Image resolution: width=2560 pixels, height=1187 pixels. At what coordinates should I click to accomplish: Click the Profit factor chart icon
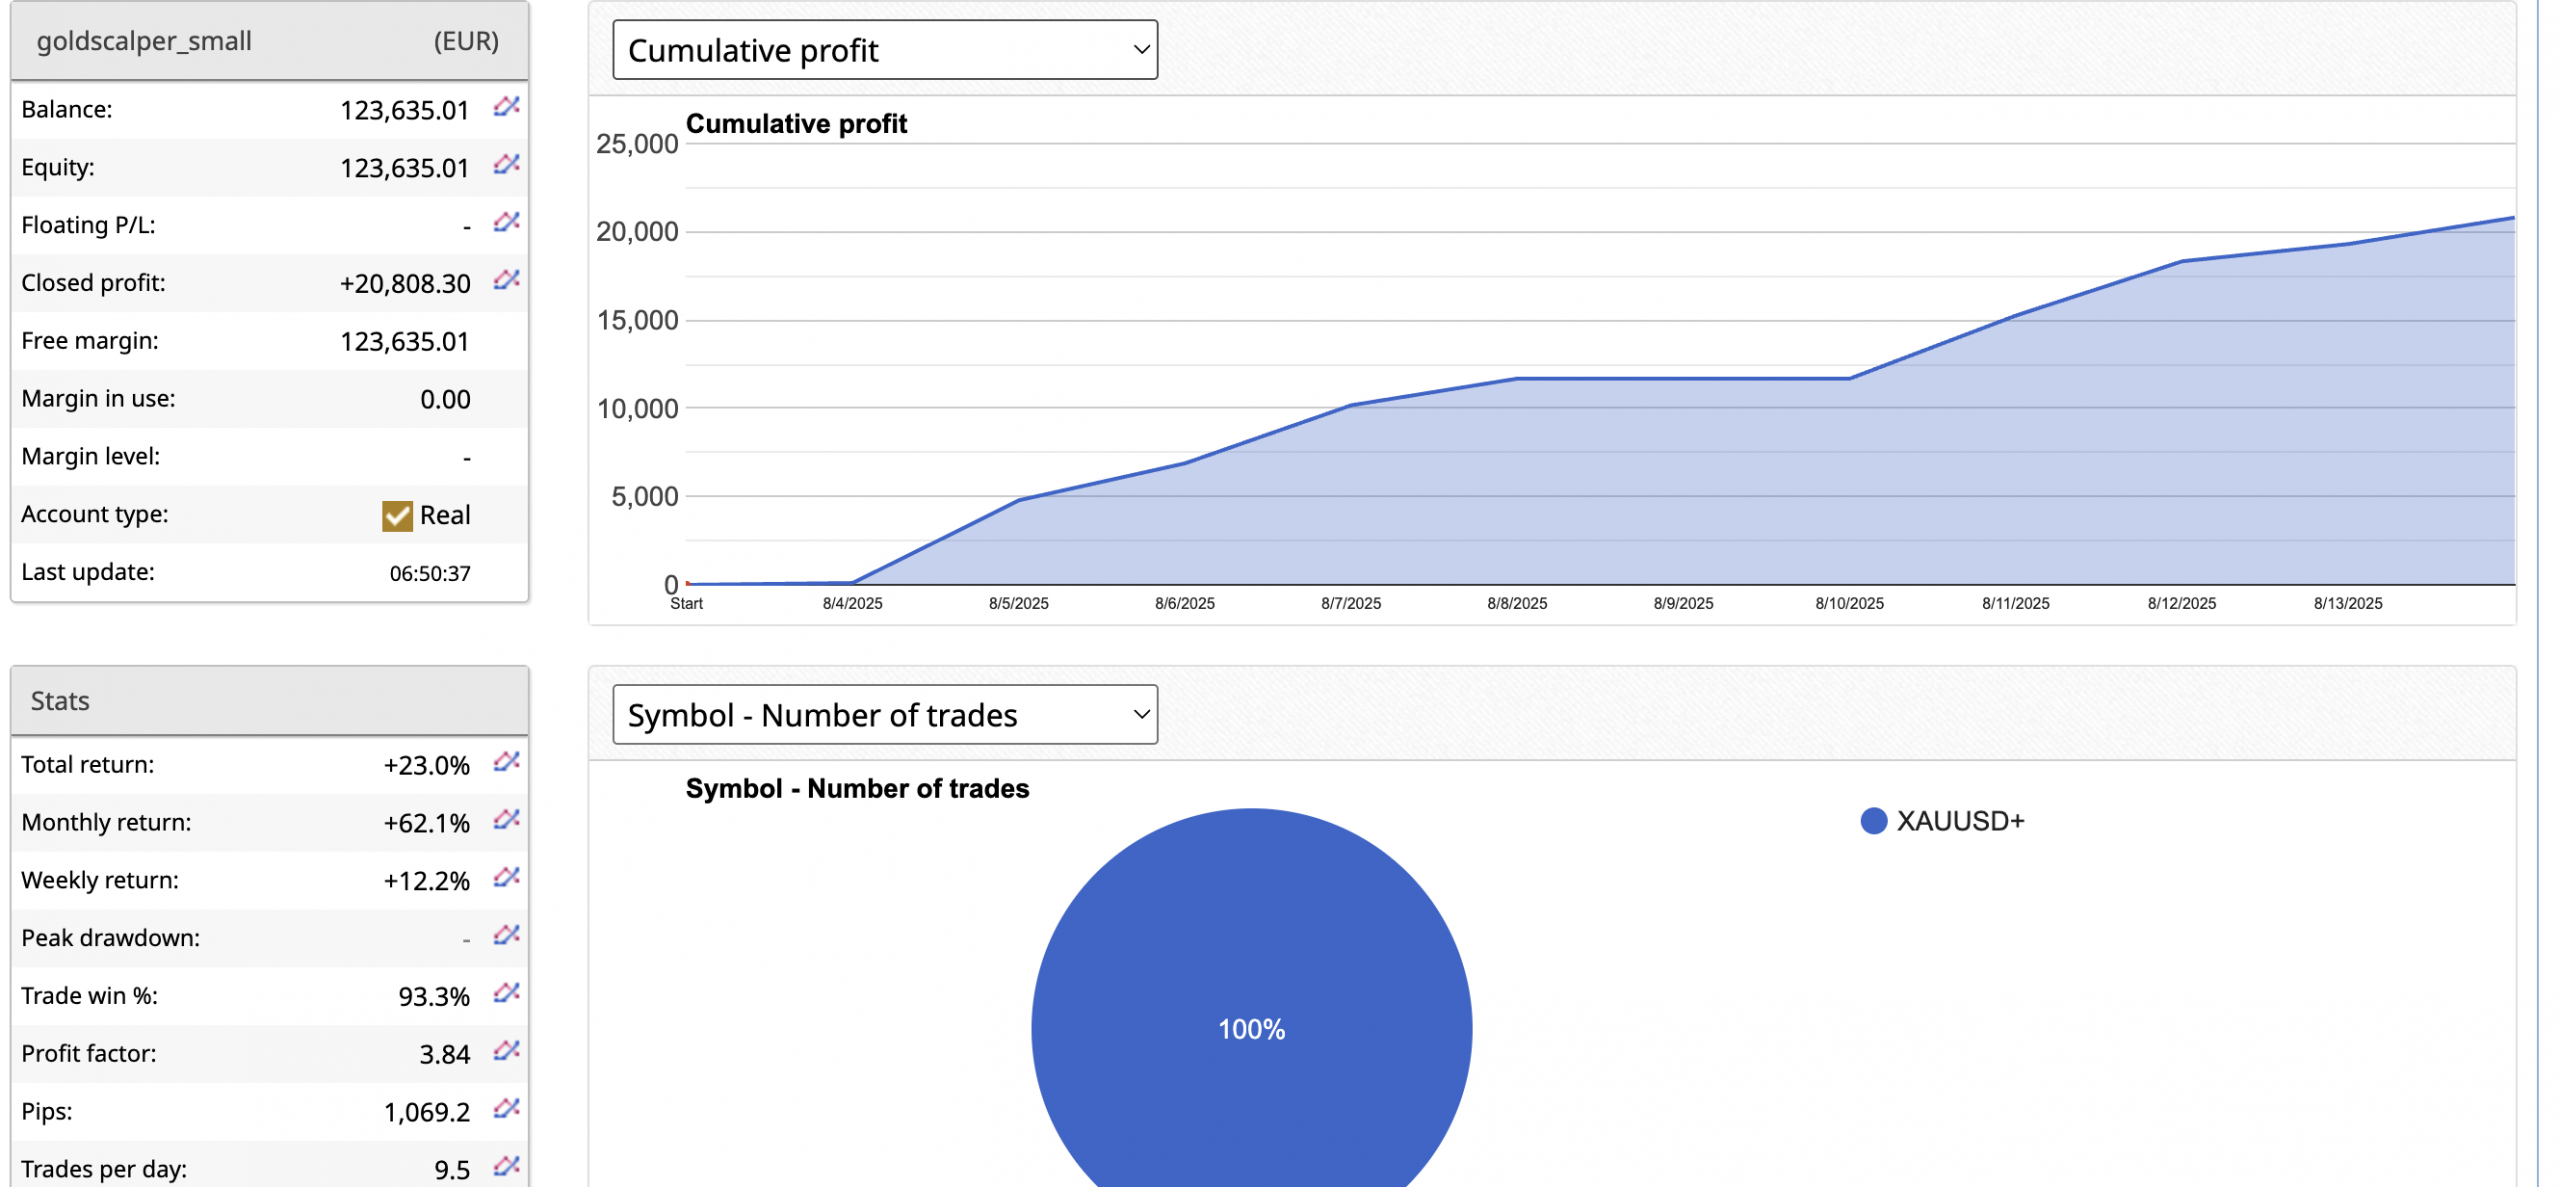pos(506,1051)
